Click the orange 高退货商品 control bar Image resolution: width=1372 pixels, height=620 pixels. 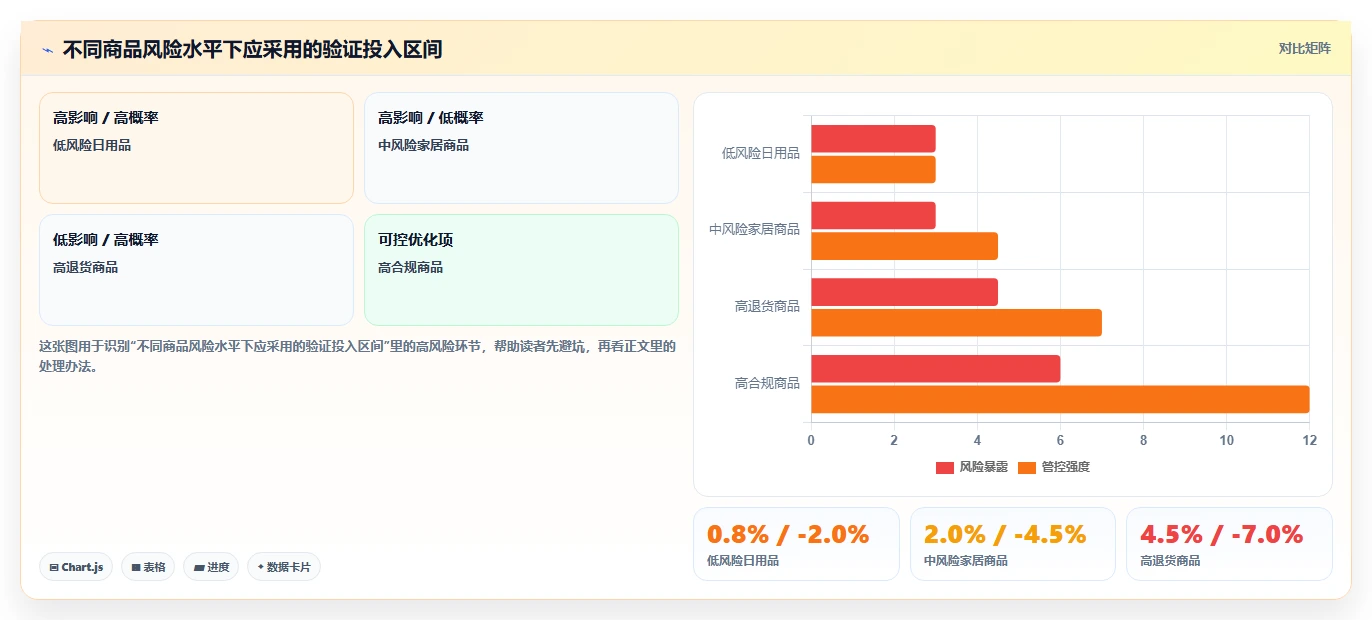click(956, 323)
